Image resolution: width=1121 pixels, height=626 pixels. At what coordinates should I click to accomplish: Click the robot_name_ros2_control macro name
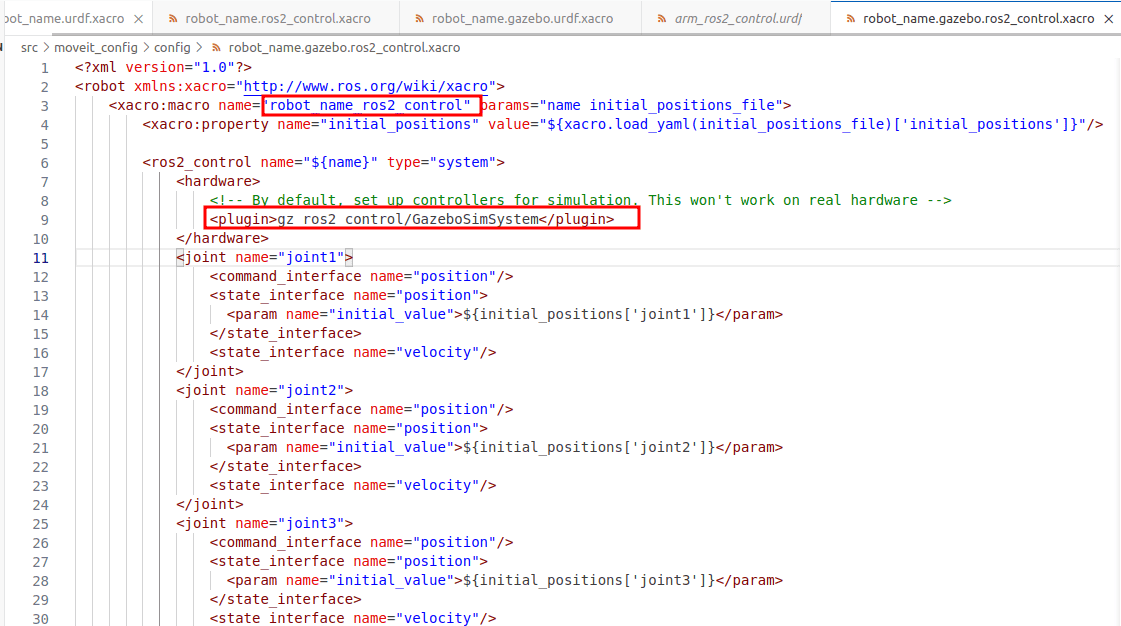pos(370,105)
